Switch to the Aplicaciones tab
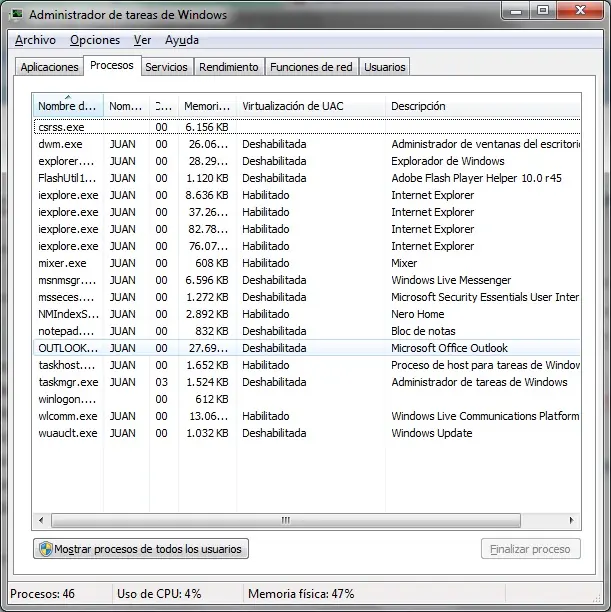611x612 pixels. [x=49, y=67]
